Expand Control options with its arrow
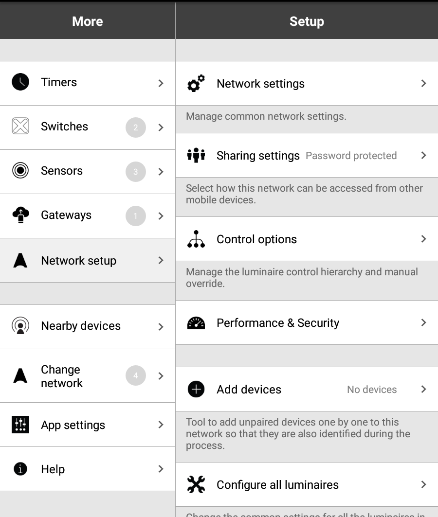 pyautogui.click(x=423, y=239)
